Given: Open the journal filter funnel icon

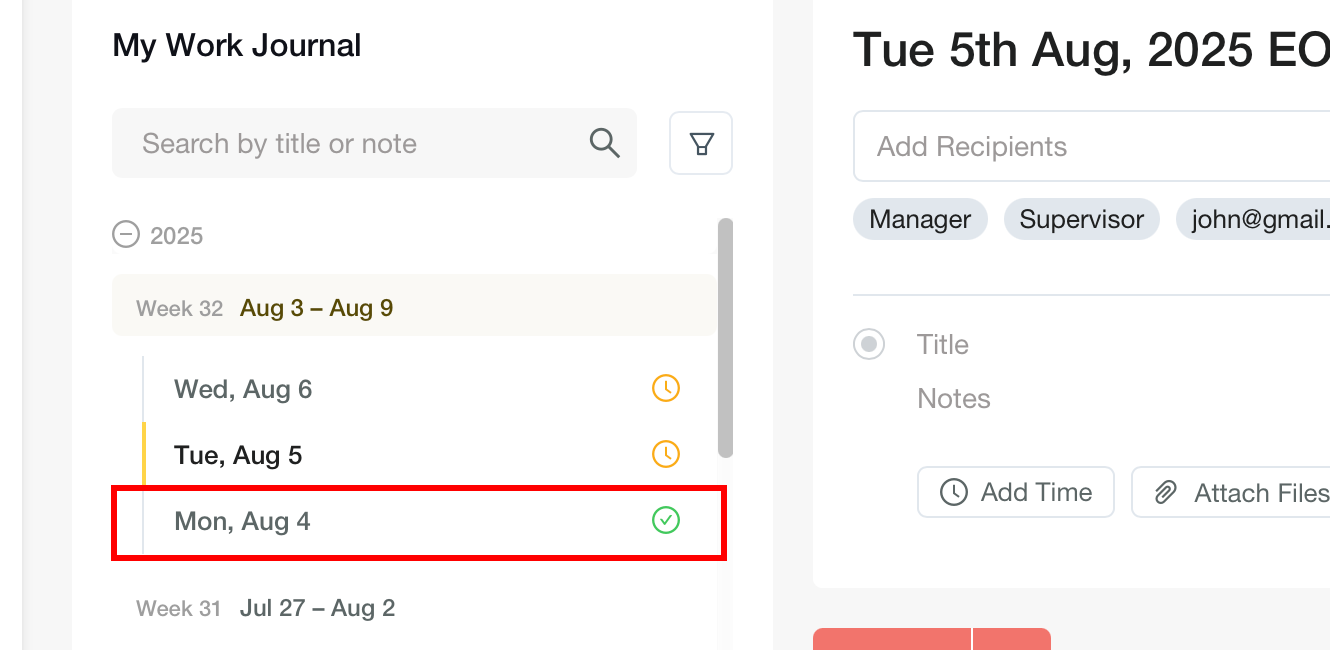Looking at the screenshot, I should (x=701, y=144).
